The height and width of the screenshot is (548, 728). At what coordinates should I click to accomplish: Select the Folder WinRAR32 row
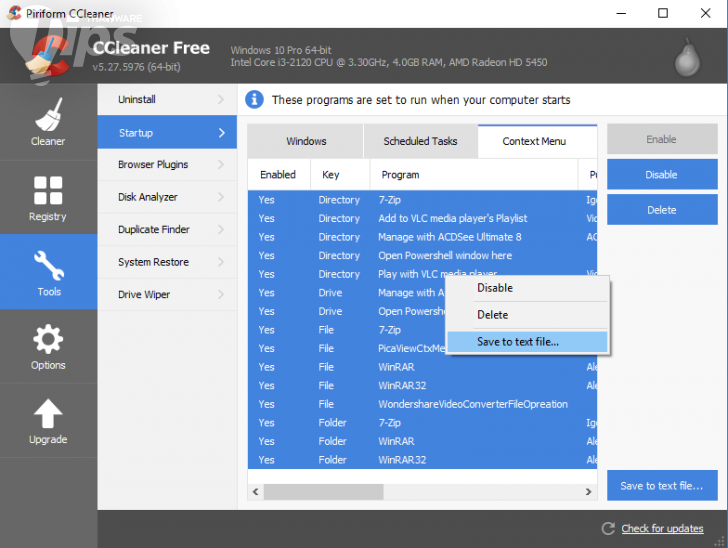[x=422, y=460]
